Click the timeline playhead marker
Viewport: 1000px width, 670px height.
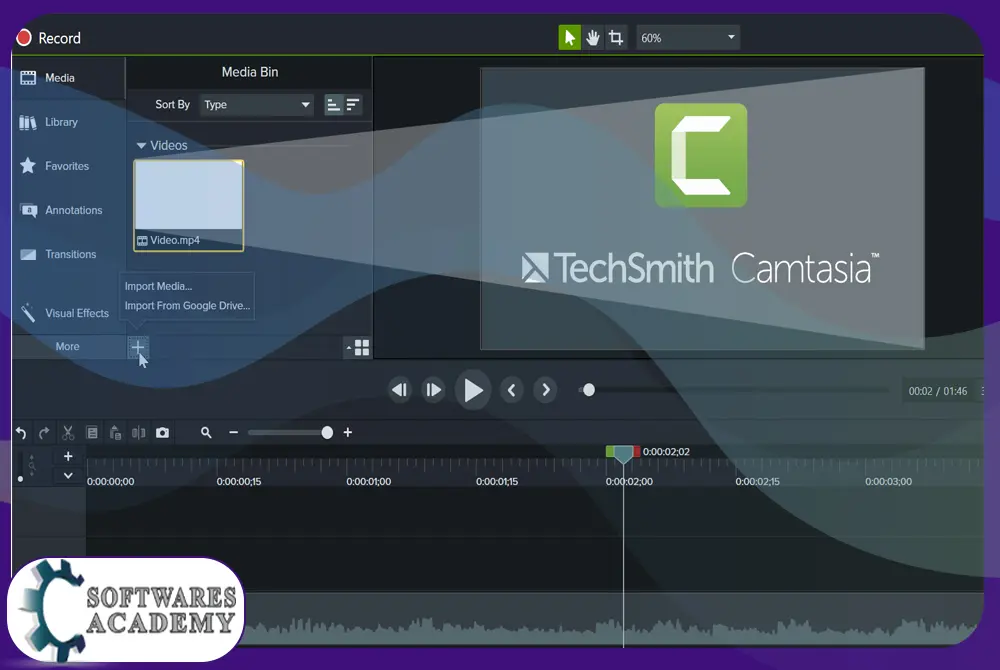click(623, 454)
